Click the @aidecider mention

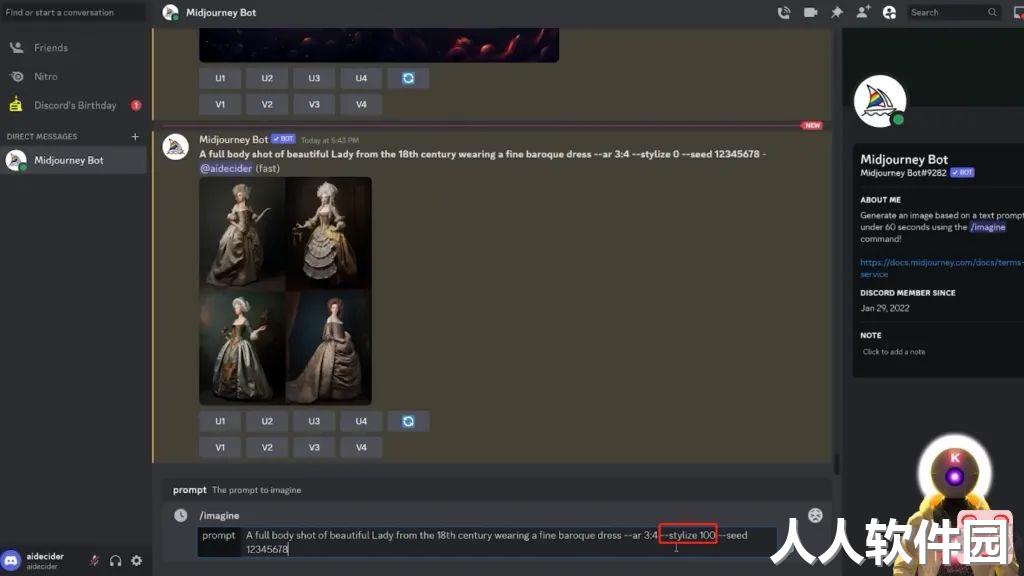(x=226, y=168)
